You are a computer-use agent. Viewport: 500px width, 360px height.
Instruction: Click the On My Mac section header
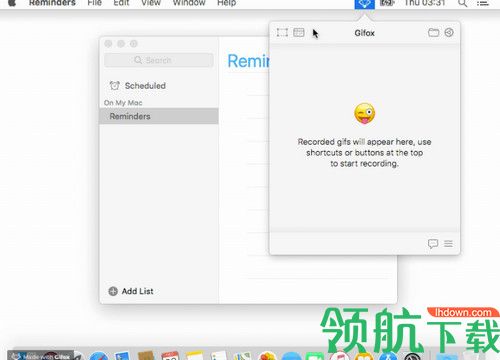[x=123, y=103]
